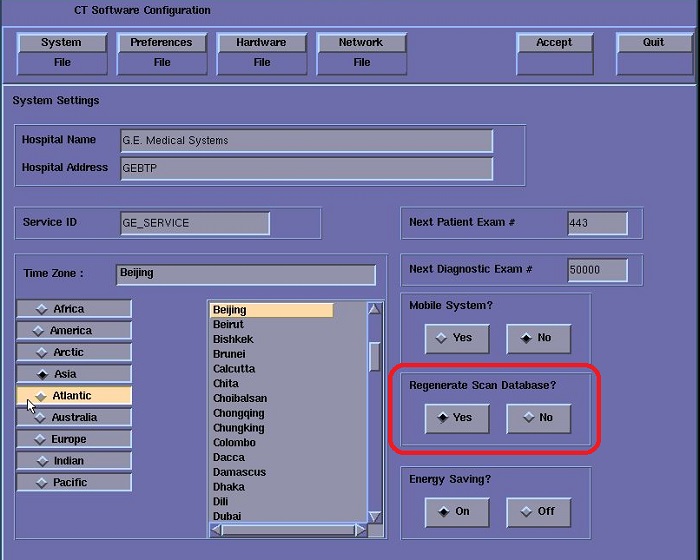700x560 pixels.
Task: Click the Next Patient Exam number field
Action: (x=597, y=223)
